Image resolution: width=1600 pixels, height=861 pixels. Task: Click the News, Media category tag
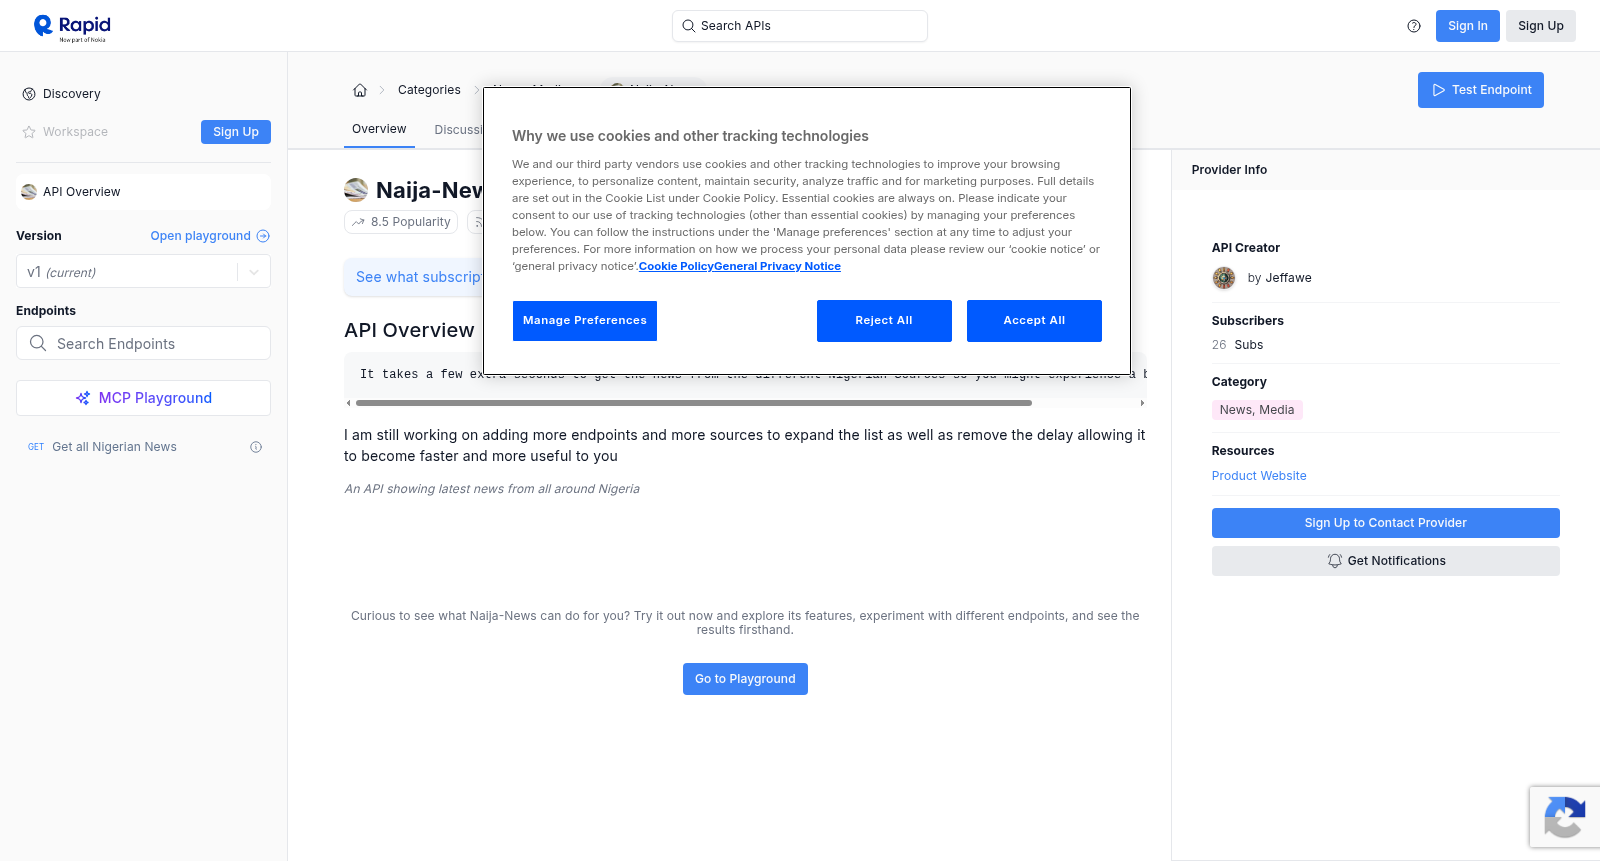pyautogui.click(x=1257, y=410)
